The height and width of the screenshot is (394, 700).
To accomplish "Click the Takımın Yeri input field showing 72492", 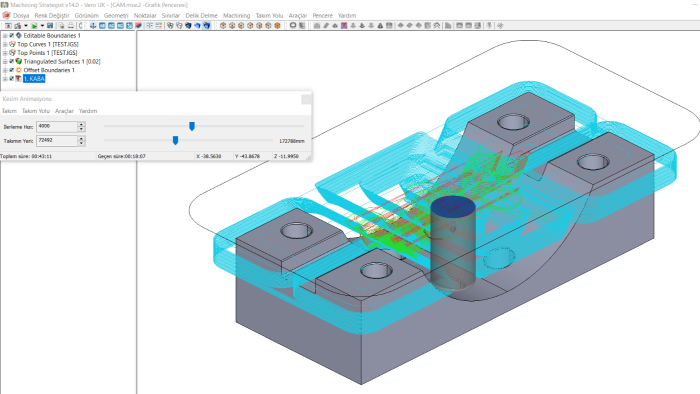I will (57, 141).
